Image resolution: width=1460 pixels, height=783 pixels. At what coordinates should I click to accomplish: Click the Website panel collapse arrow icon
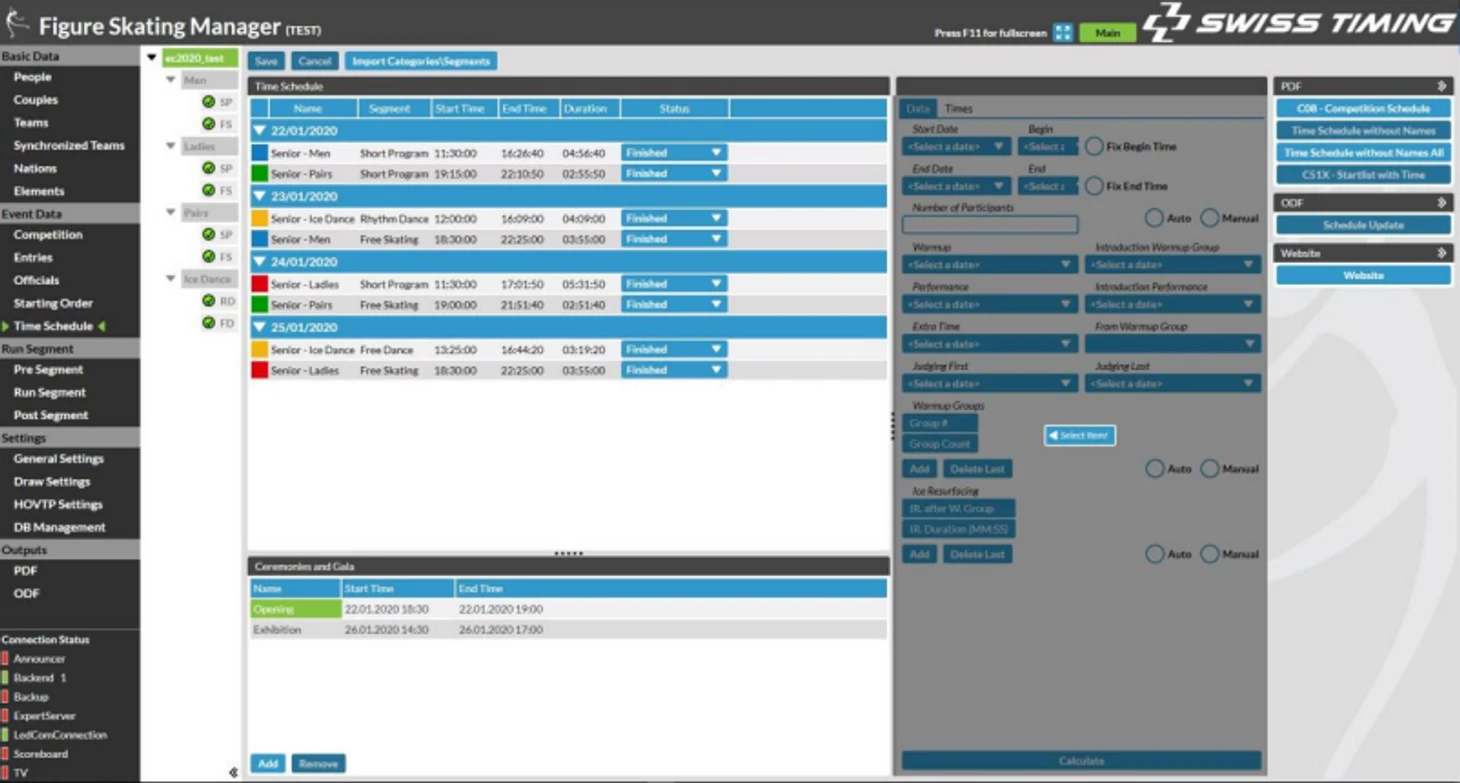coord(1441,253)
